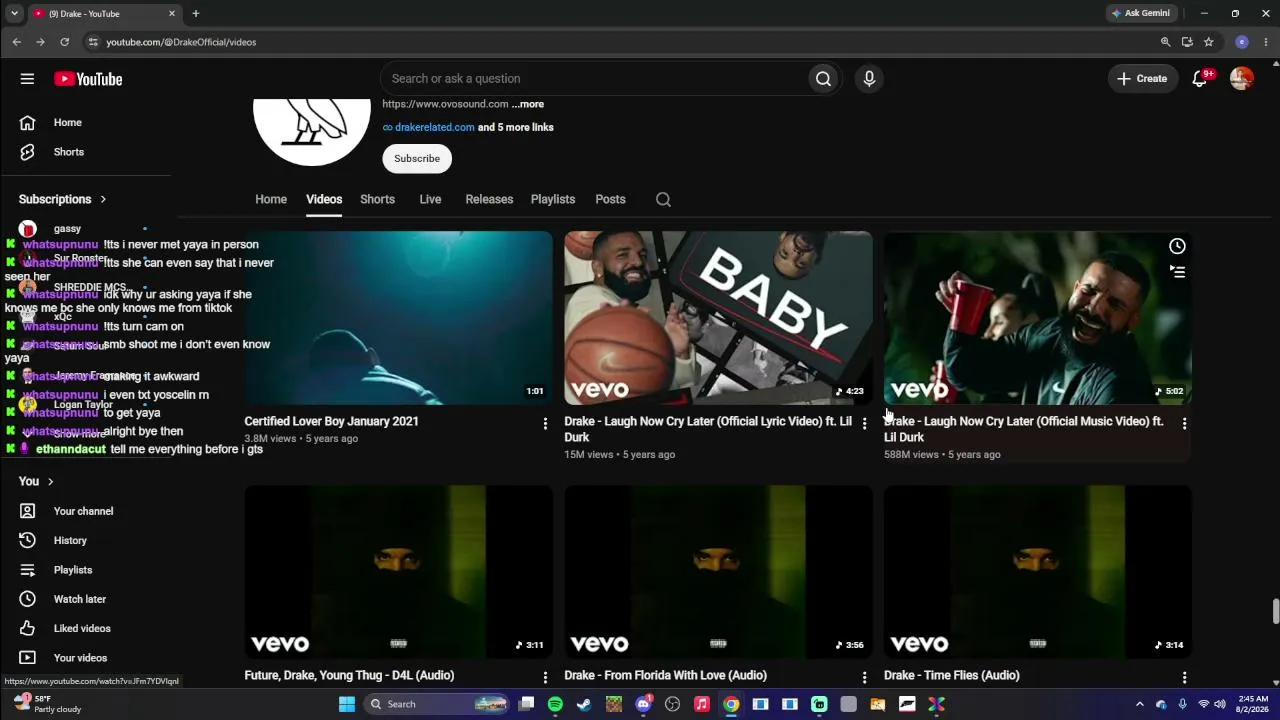Open the account avatar menu in YouTube

[x=1242, y=79]
